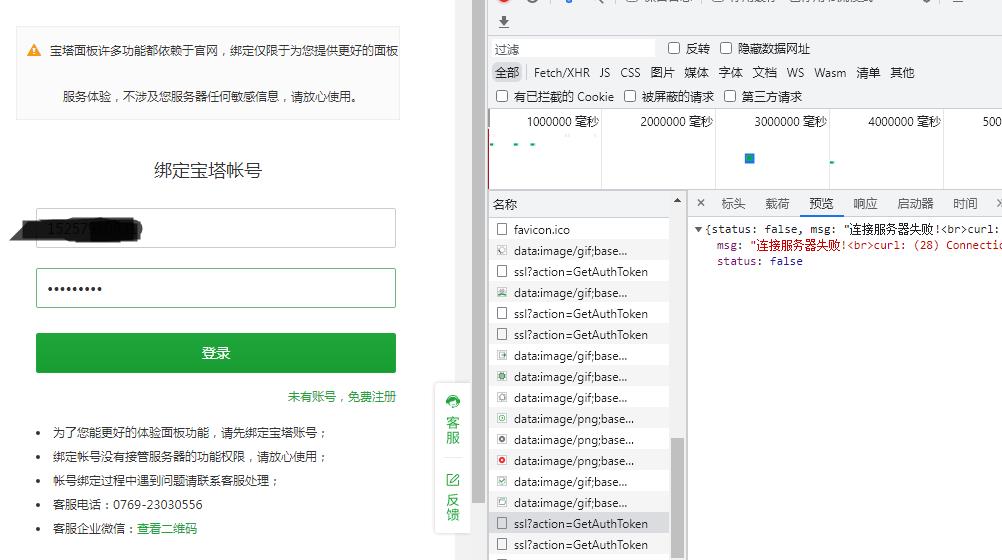Click the page vertical scrollbar beside form
Screen dimensions: 1002x560
point(478,253)
